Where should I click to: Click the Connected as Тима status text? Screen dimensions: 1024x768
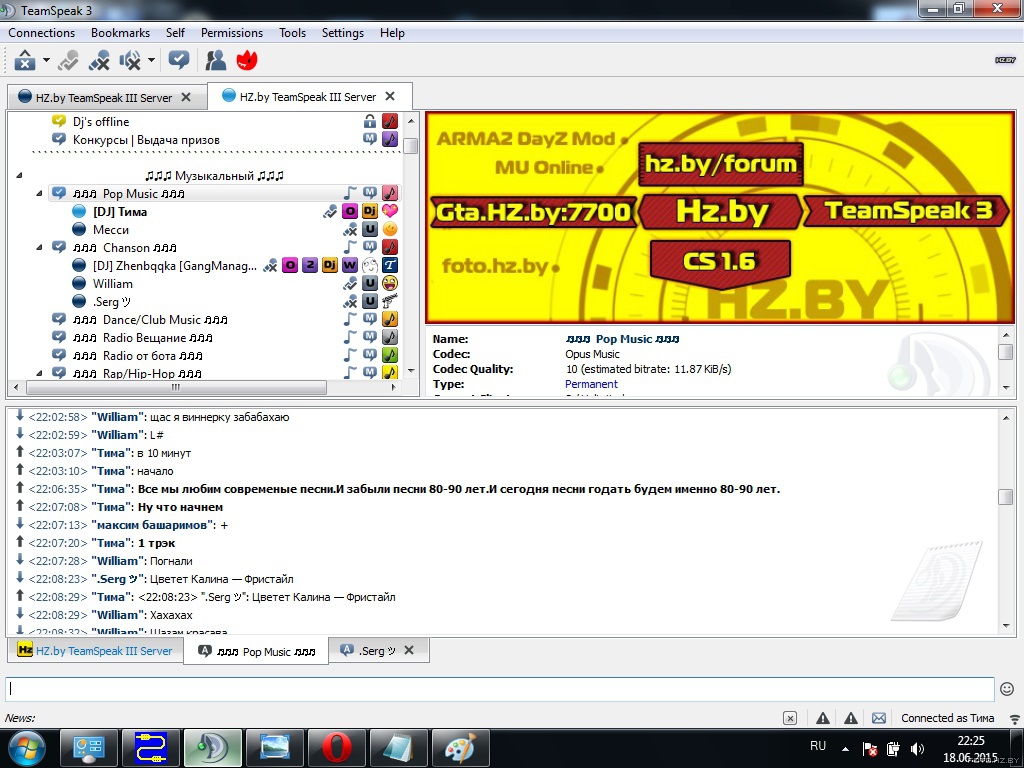tap(948, 718)
